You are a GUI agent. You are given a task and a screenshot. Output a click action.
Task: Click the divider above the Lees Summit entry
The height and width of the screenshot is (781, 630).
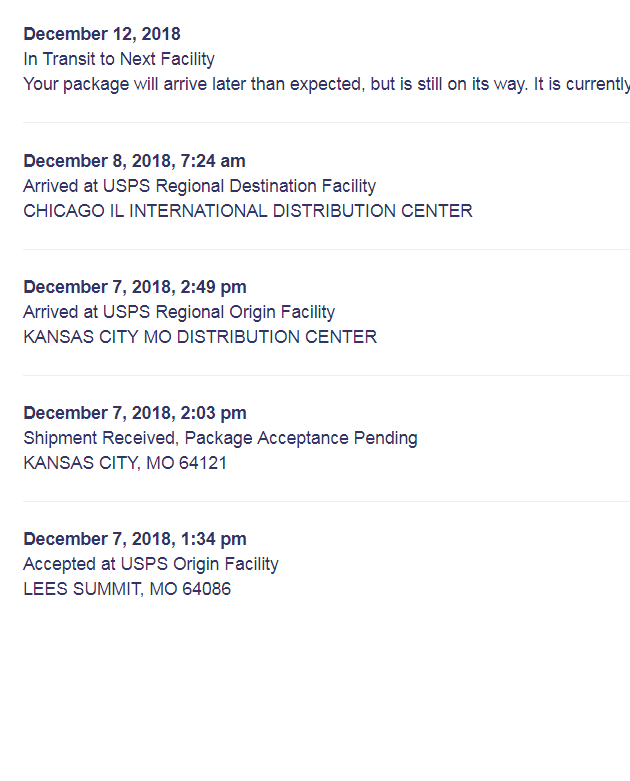coord(327,502)
